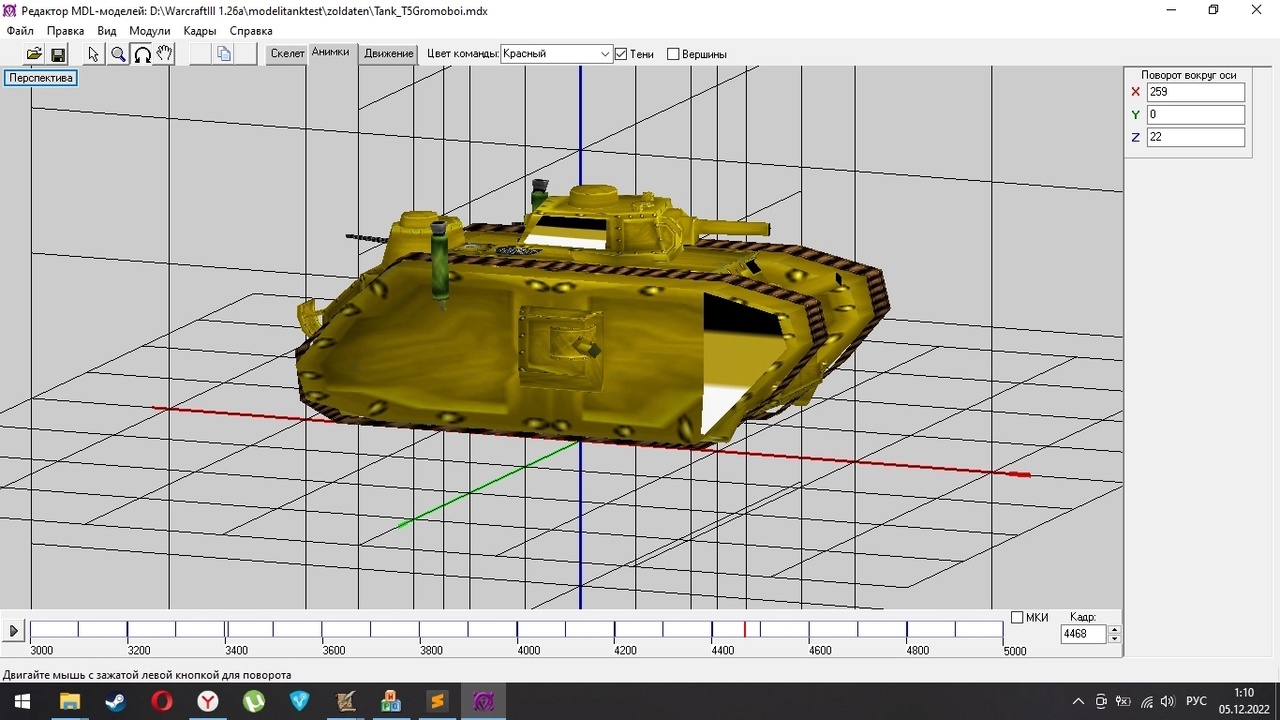This screenshot has width=1280, height=720.
Task: Click the timeline above the 3400 label
Action: coord(225,629)
